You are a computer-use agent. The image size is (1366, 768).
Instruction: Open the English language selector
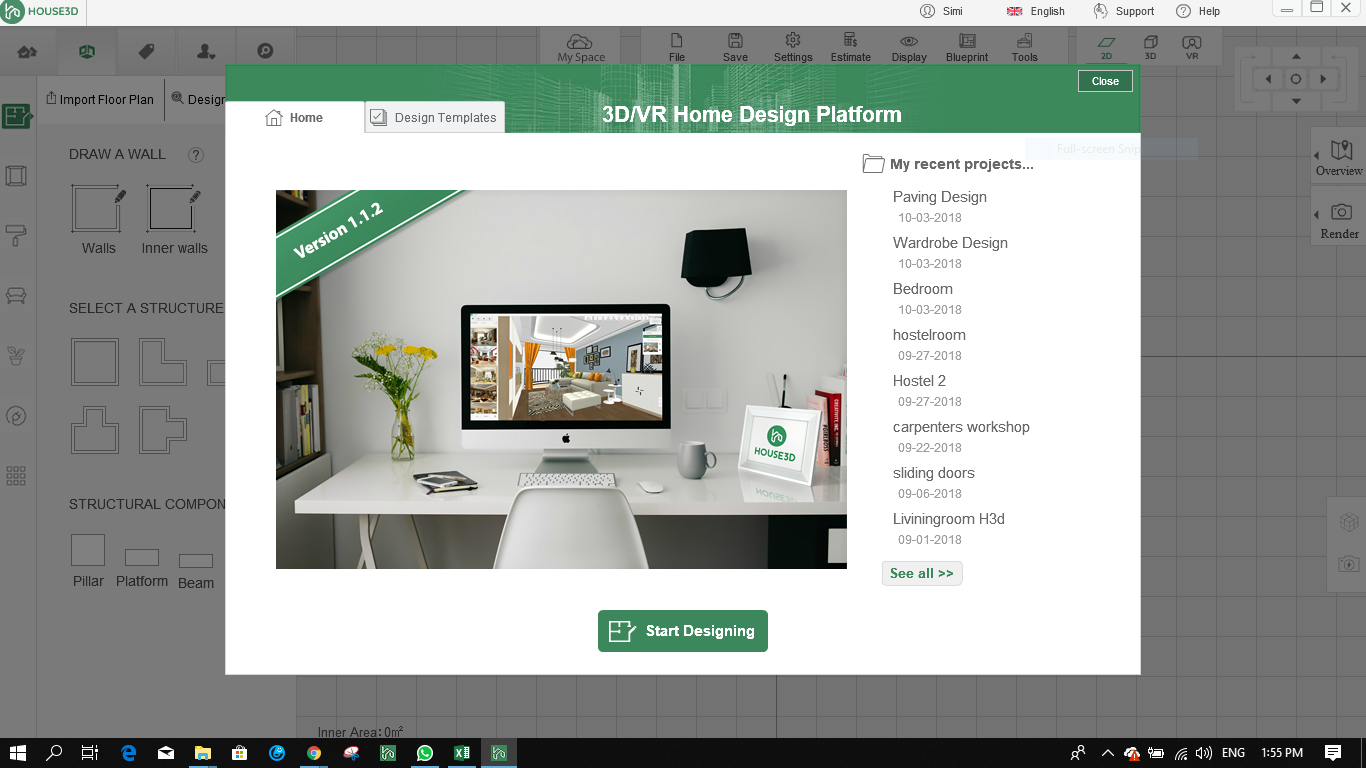pyautogui.click(x=1036, y=11)
